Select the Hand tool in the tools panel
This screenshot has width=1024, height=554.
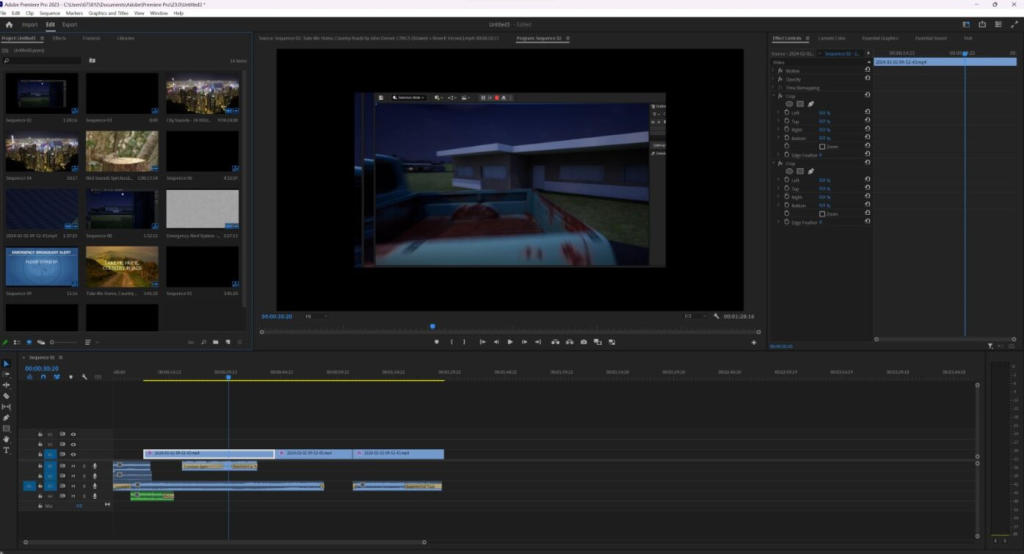[6, 439]
